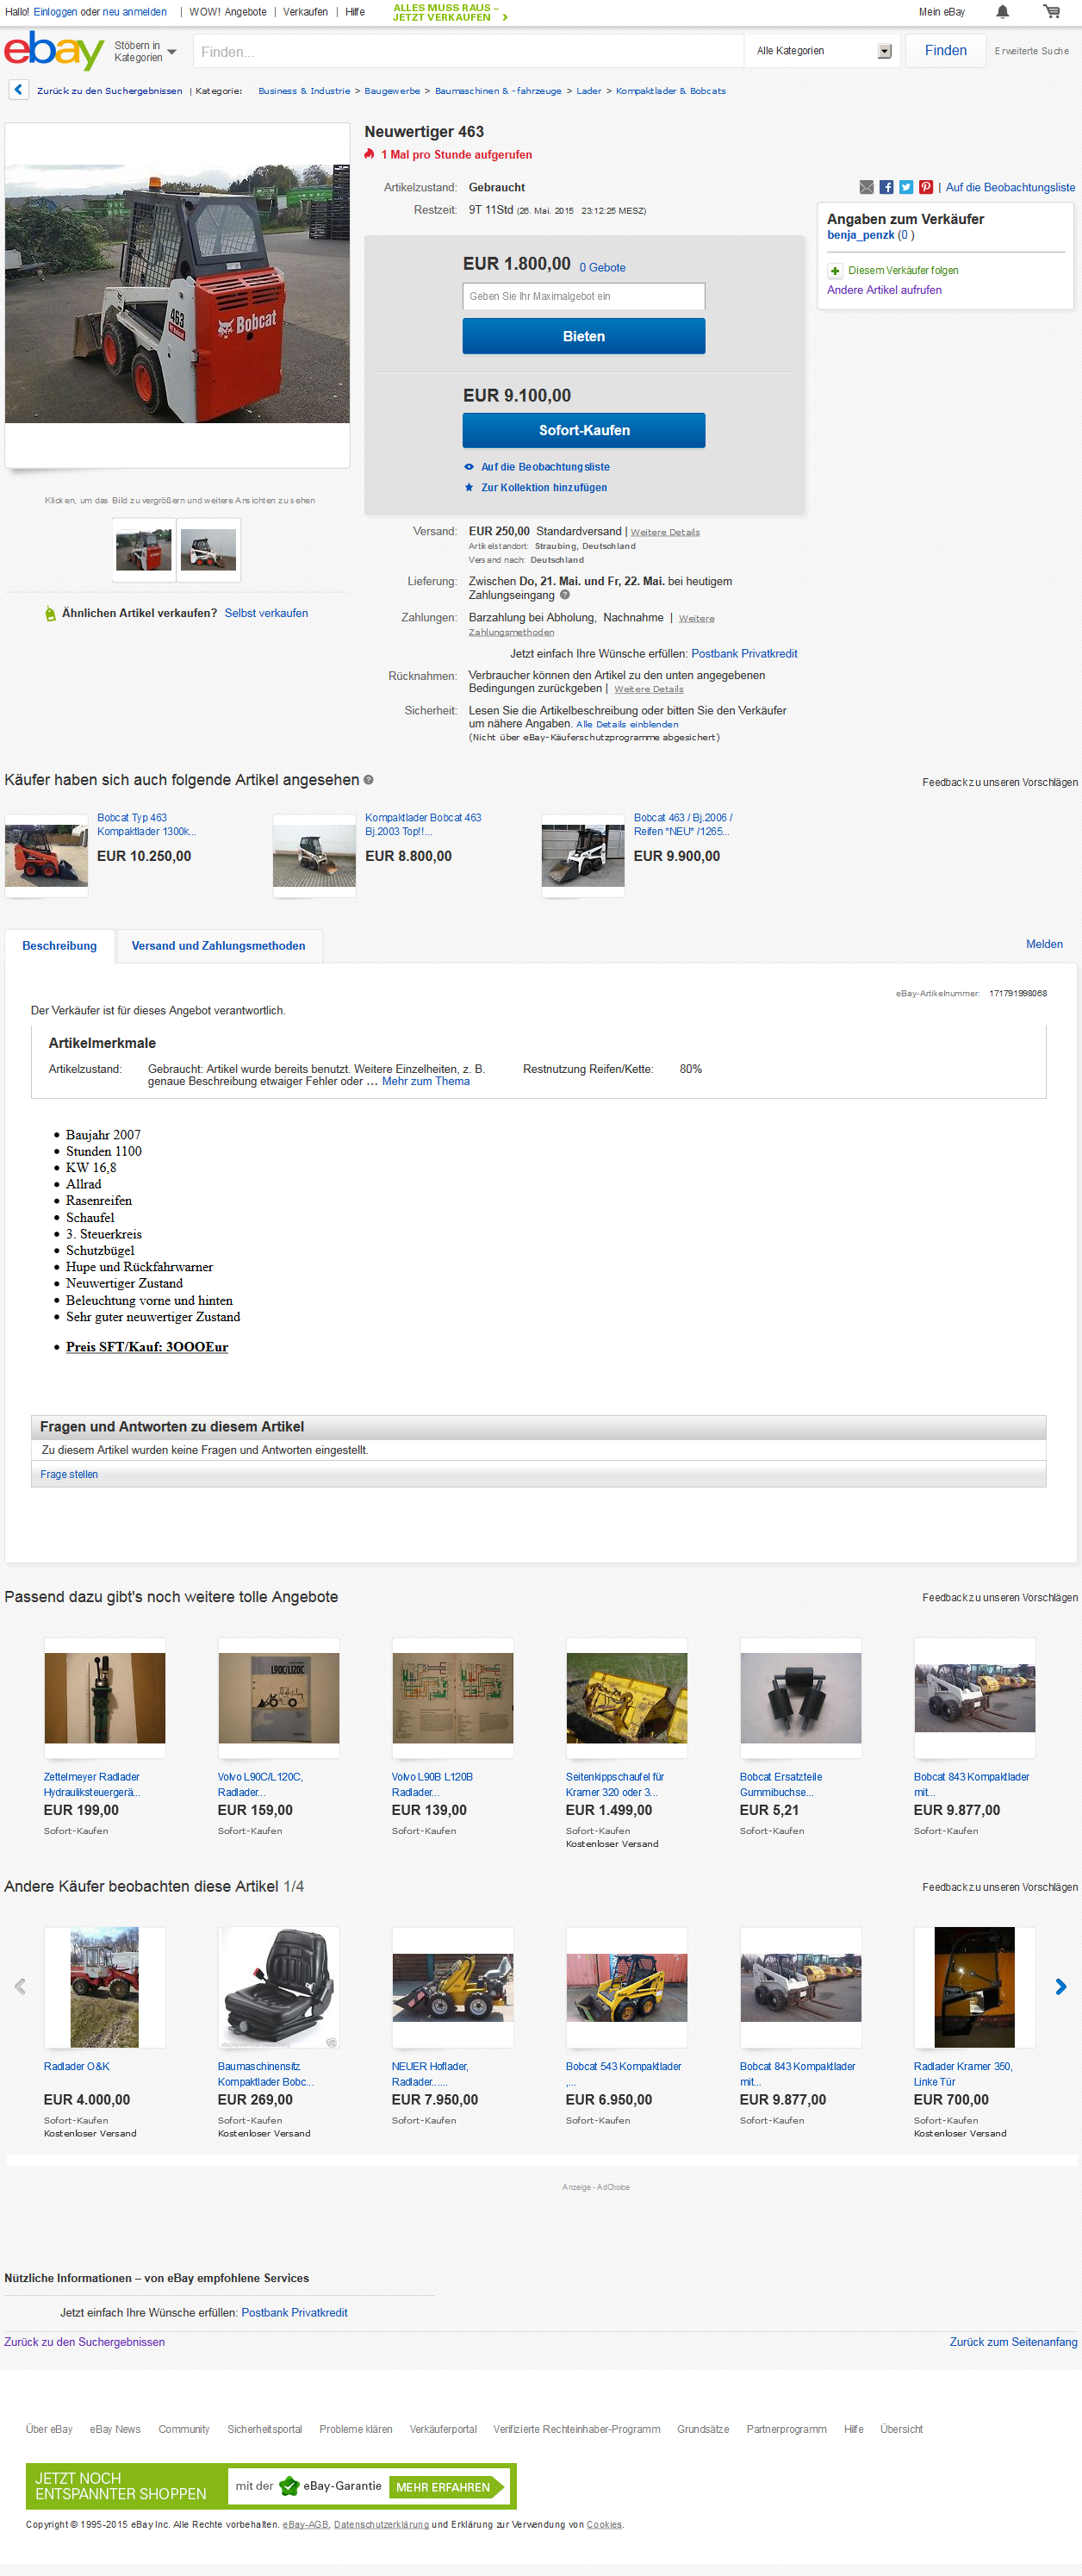Share listing on Twitter
1082x2576 pixels.
pos(906,187)
